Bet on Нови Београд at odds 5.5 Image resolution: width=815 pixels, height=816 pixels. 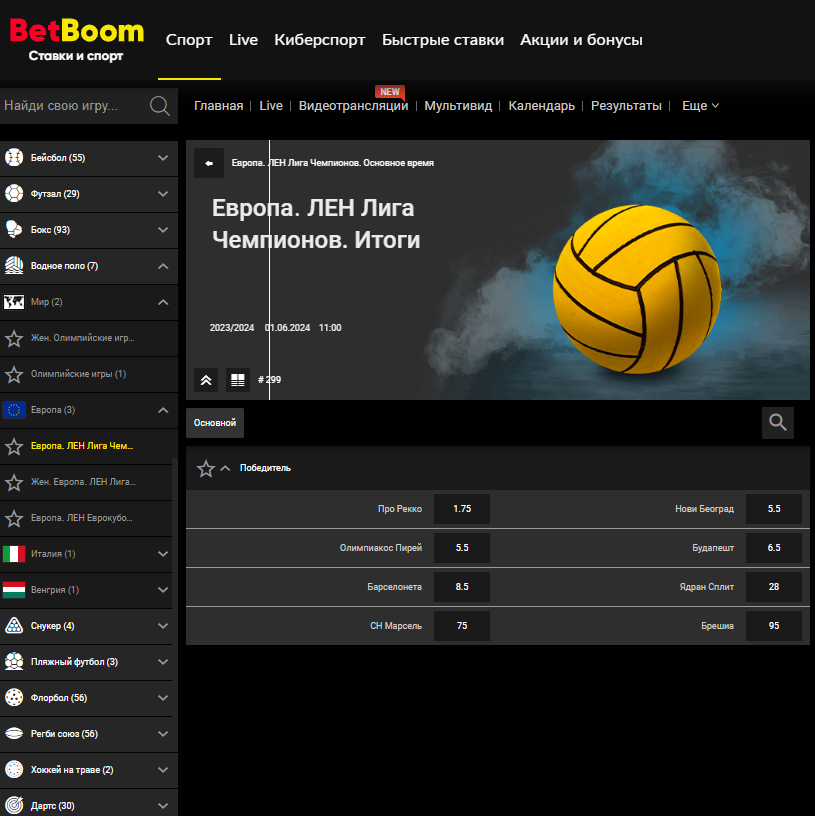click(773, 509)
